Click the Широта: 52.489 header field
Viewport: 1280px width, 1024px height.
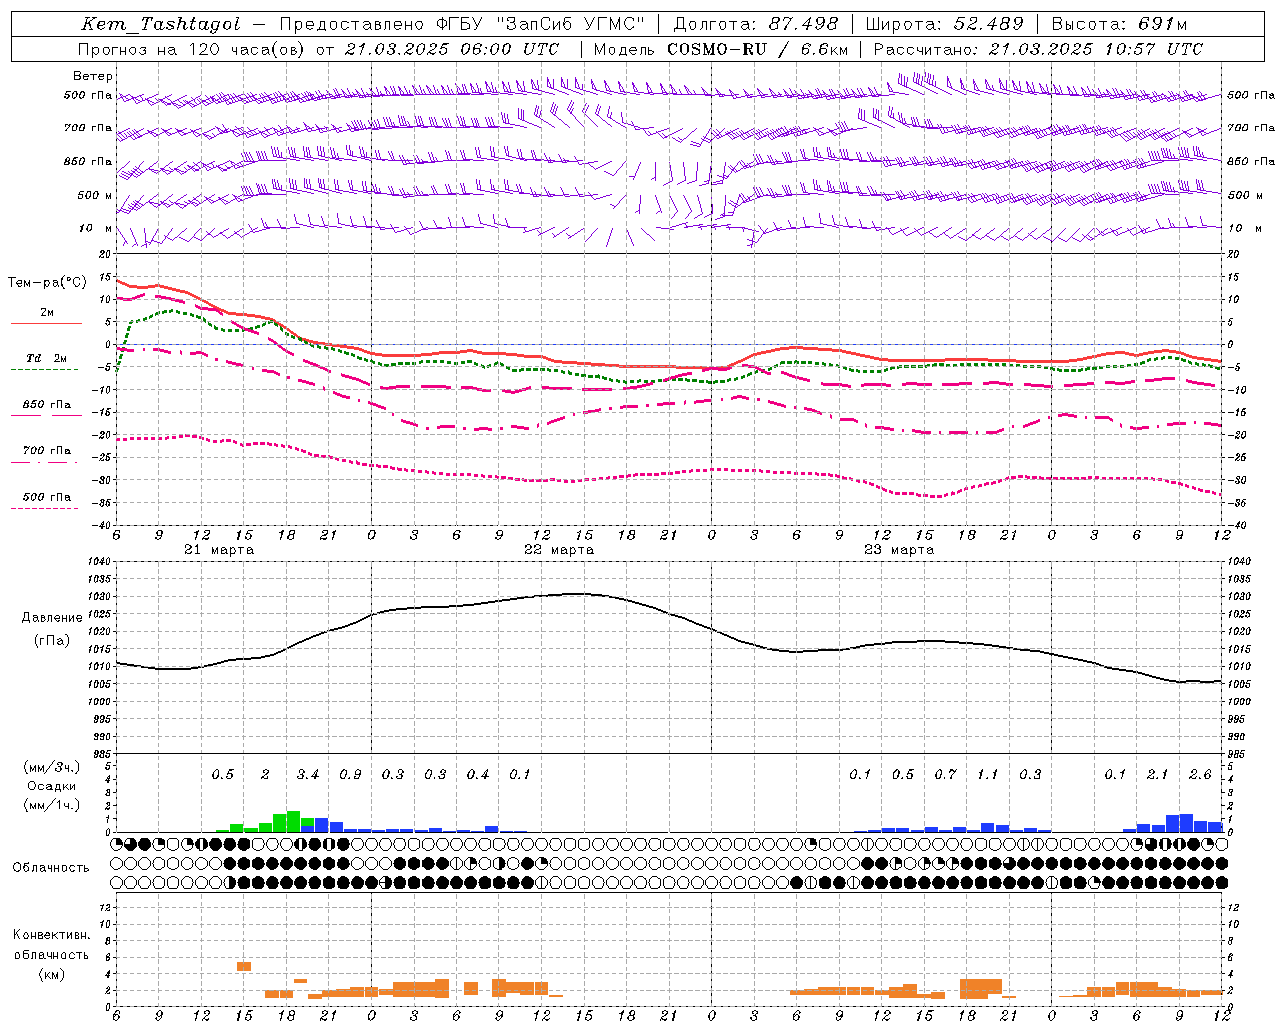[x=944, y=24]
